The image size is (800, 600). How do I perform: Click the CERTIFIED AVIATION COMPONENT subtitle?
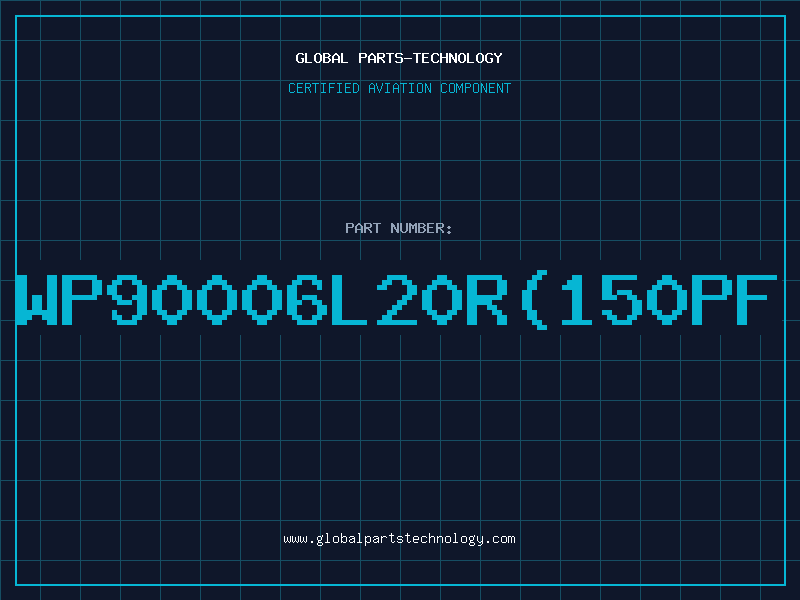399,88
